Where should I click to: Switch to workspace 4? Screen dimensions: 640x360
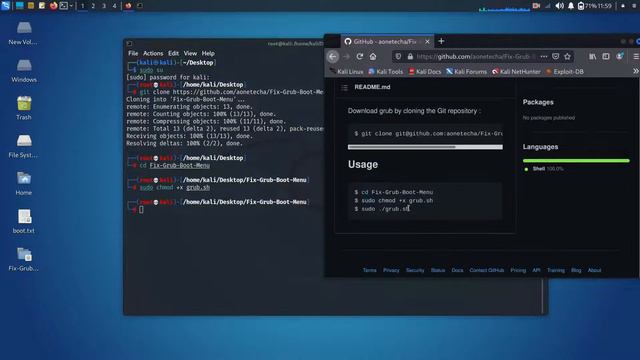(114, 6)
